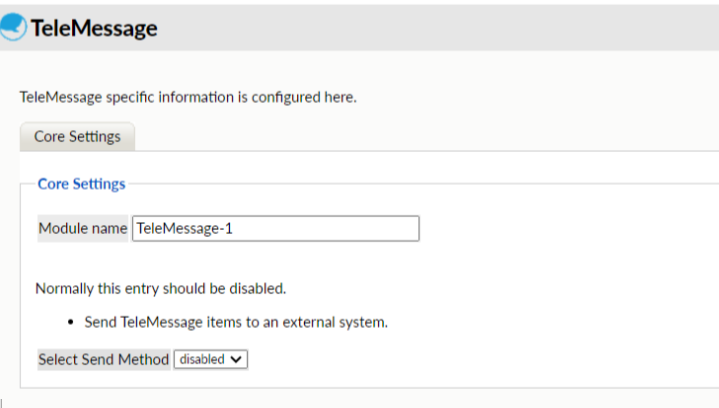The width and height of the screenshot is (719, 408).
Task: Click "Normally this entry should be disabled" text
Action: click(161, 289)
